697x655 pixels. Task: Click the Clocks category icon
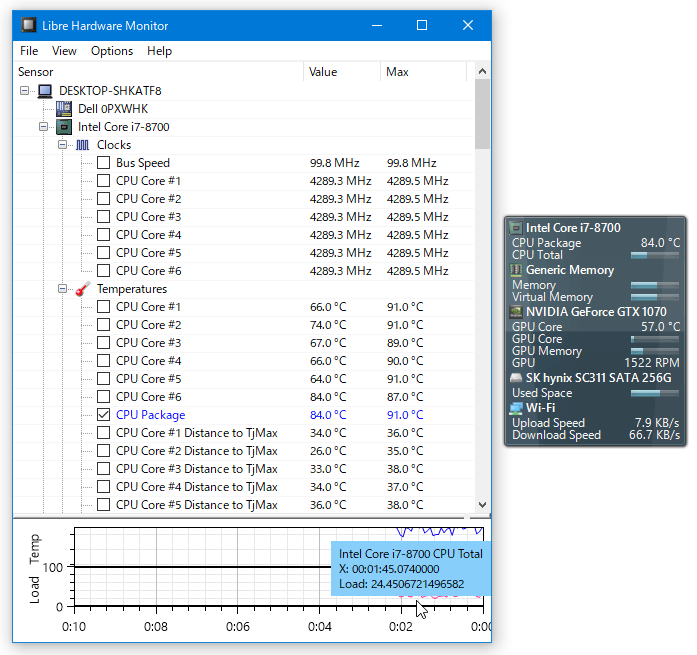pos(83,145)
